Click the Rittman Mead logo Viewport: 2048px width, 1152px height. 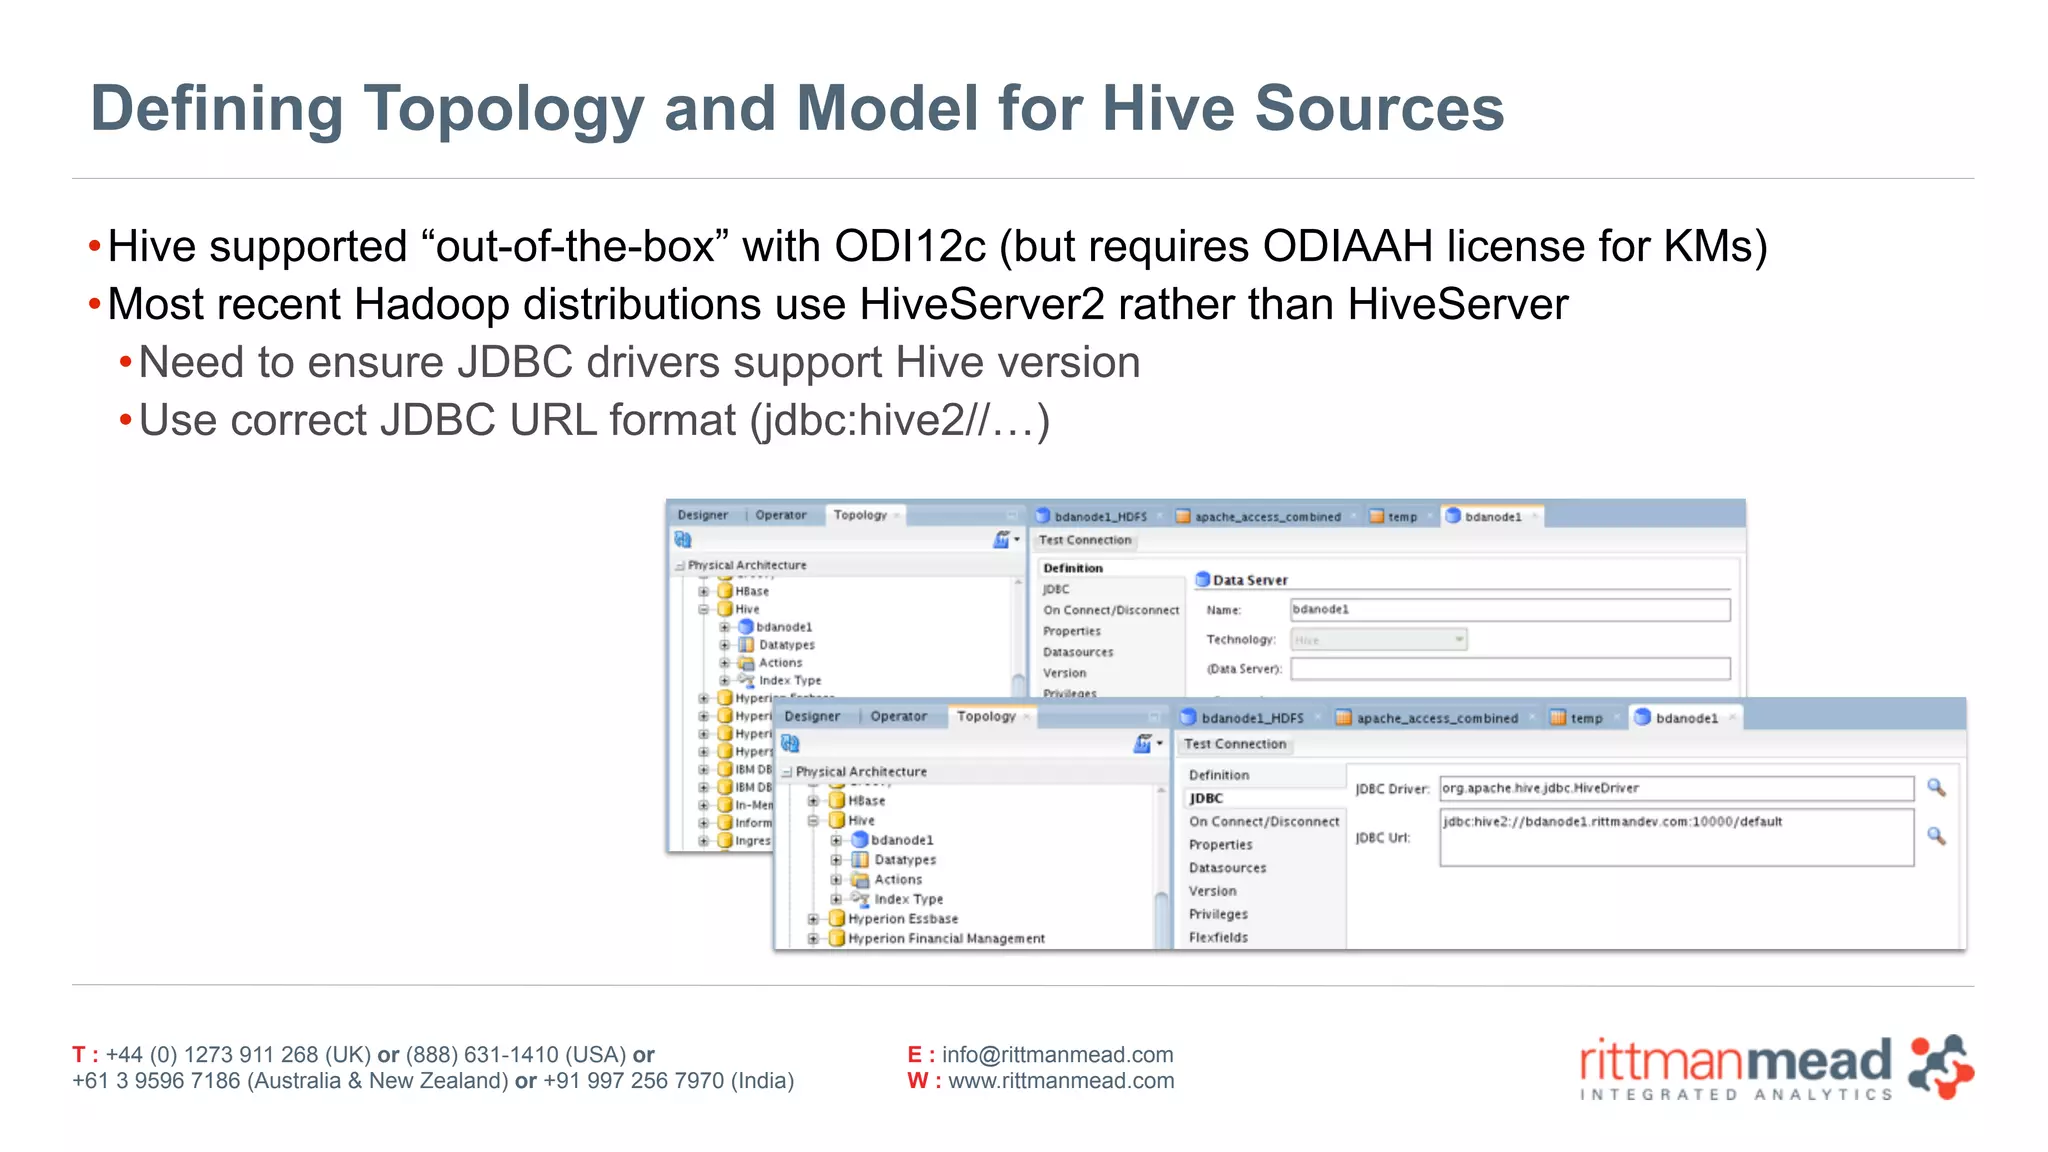coord(1776,1068)
